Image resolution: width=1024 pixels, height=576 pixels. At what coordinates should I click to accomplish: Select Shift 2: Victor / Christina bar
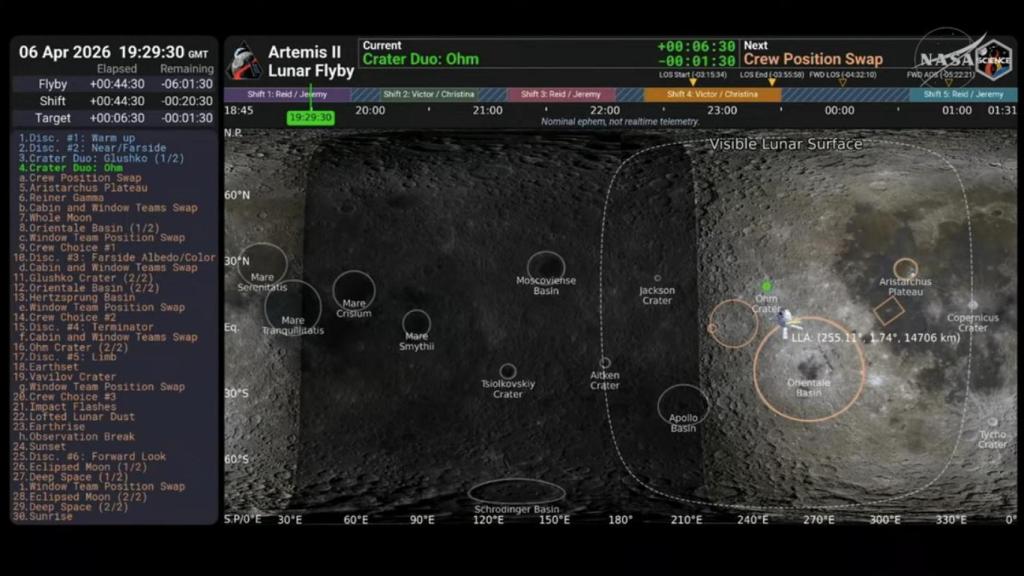click(x=429, y=94)
